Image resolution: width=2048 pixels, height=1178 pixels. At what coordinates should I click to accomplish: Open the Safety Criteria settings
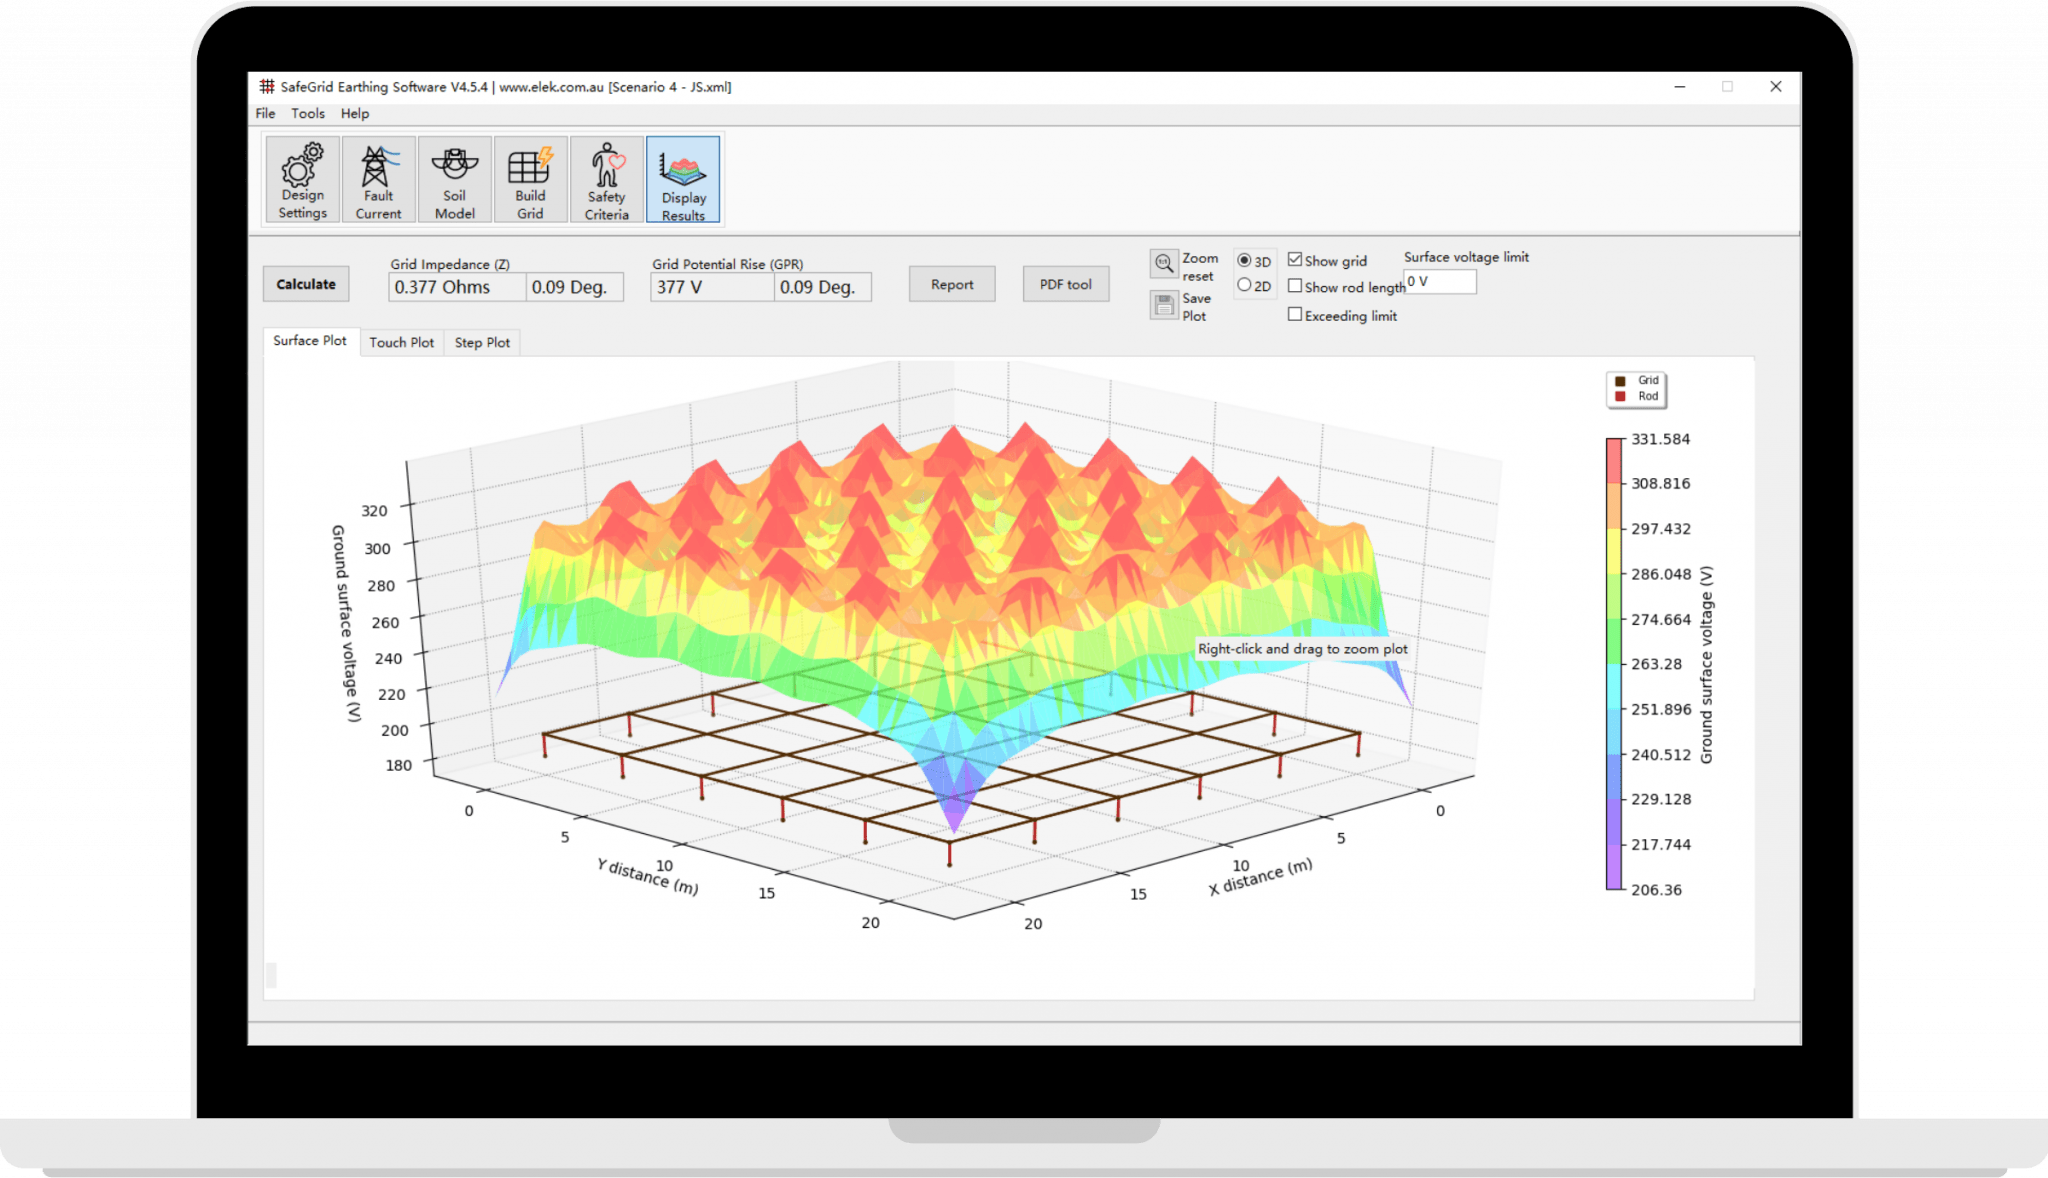coord(606,180)
